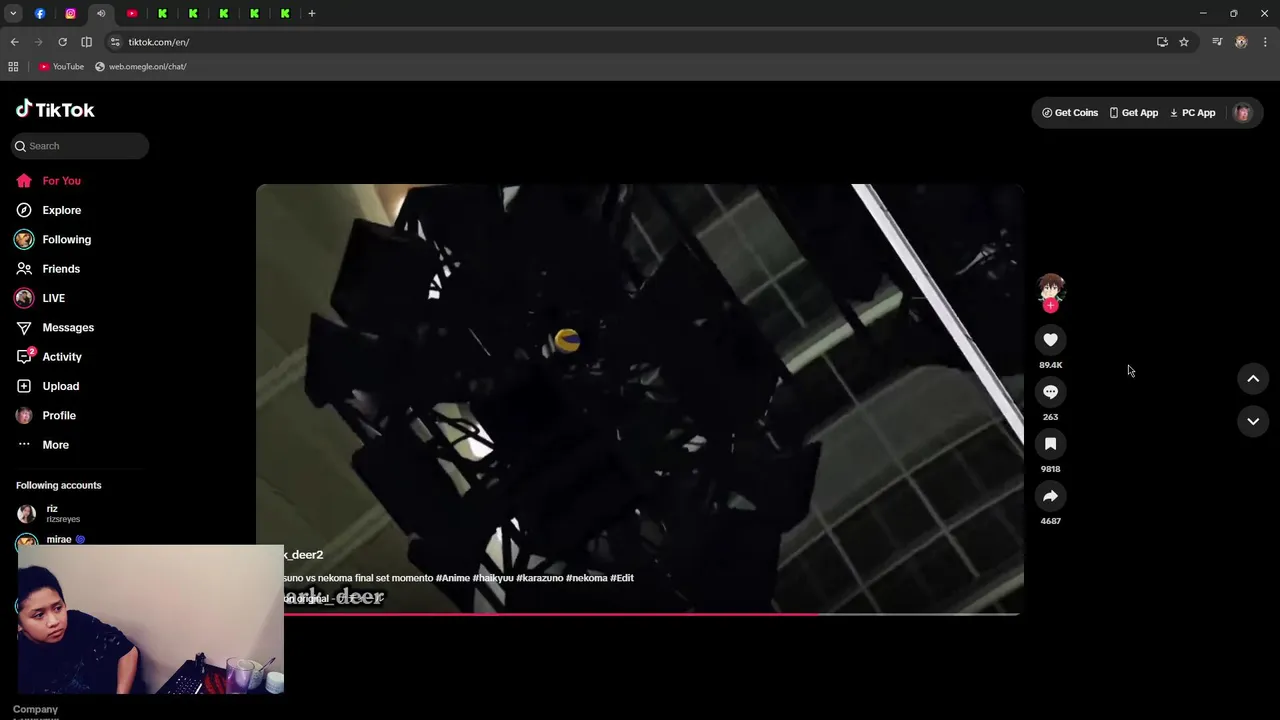Viewport: 1280px width, 720px height.
Task: Reload the page
Action: [62, 42]
